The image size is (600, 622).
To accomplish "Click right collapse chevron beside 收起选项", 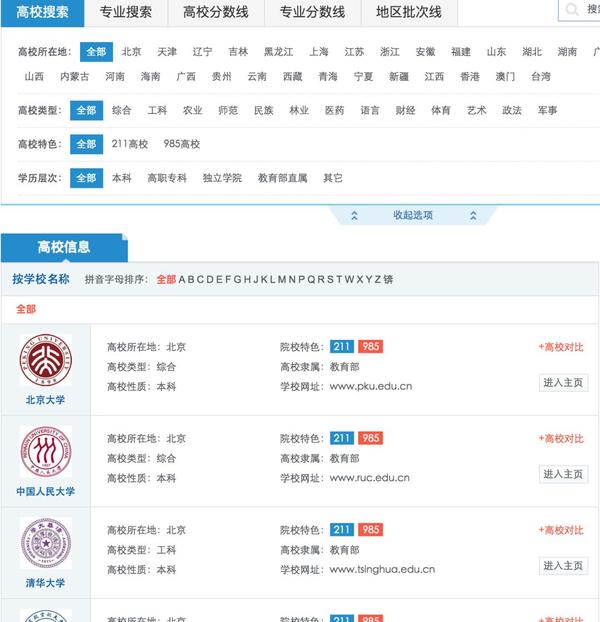I will click(473, 215).
